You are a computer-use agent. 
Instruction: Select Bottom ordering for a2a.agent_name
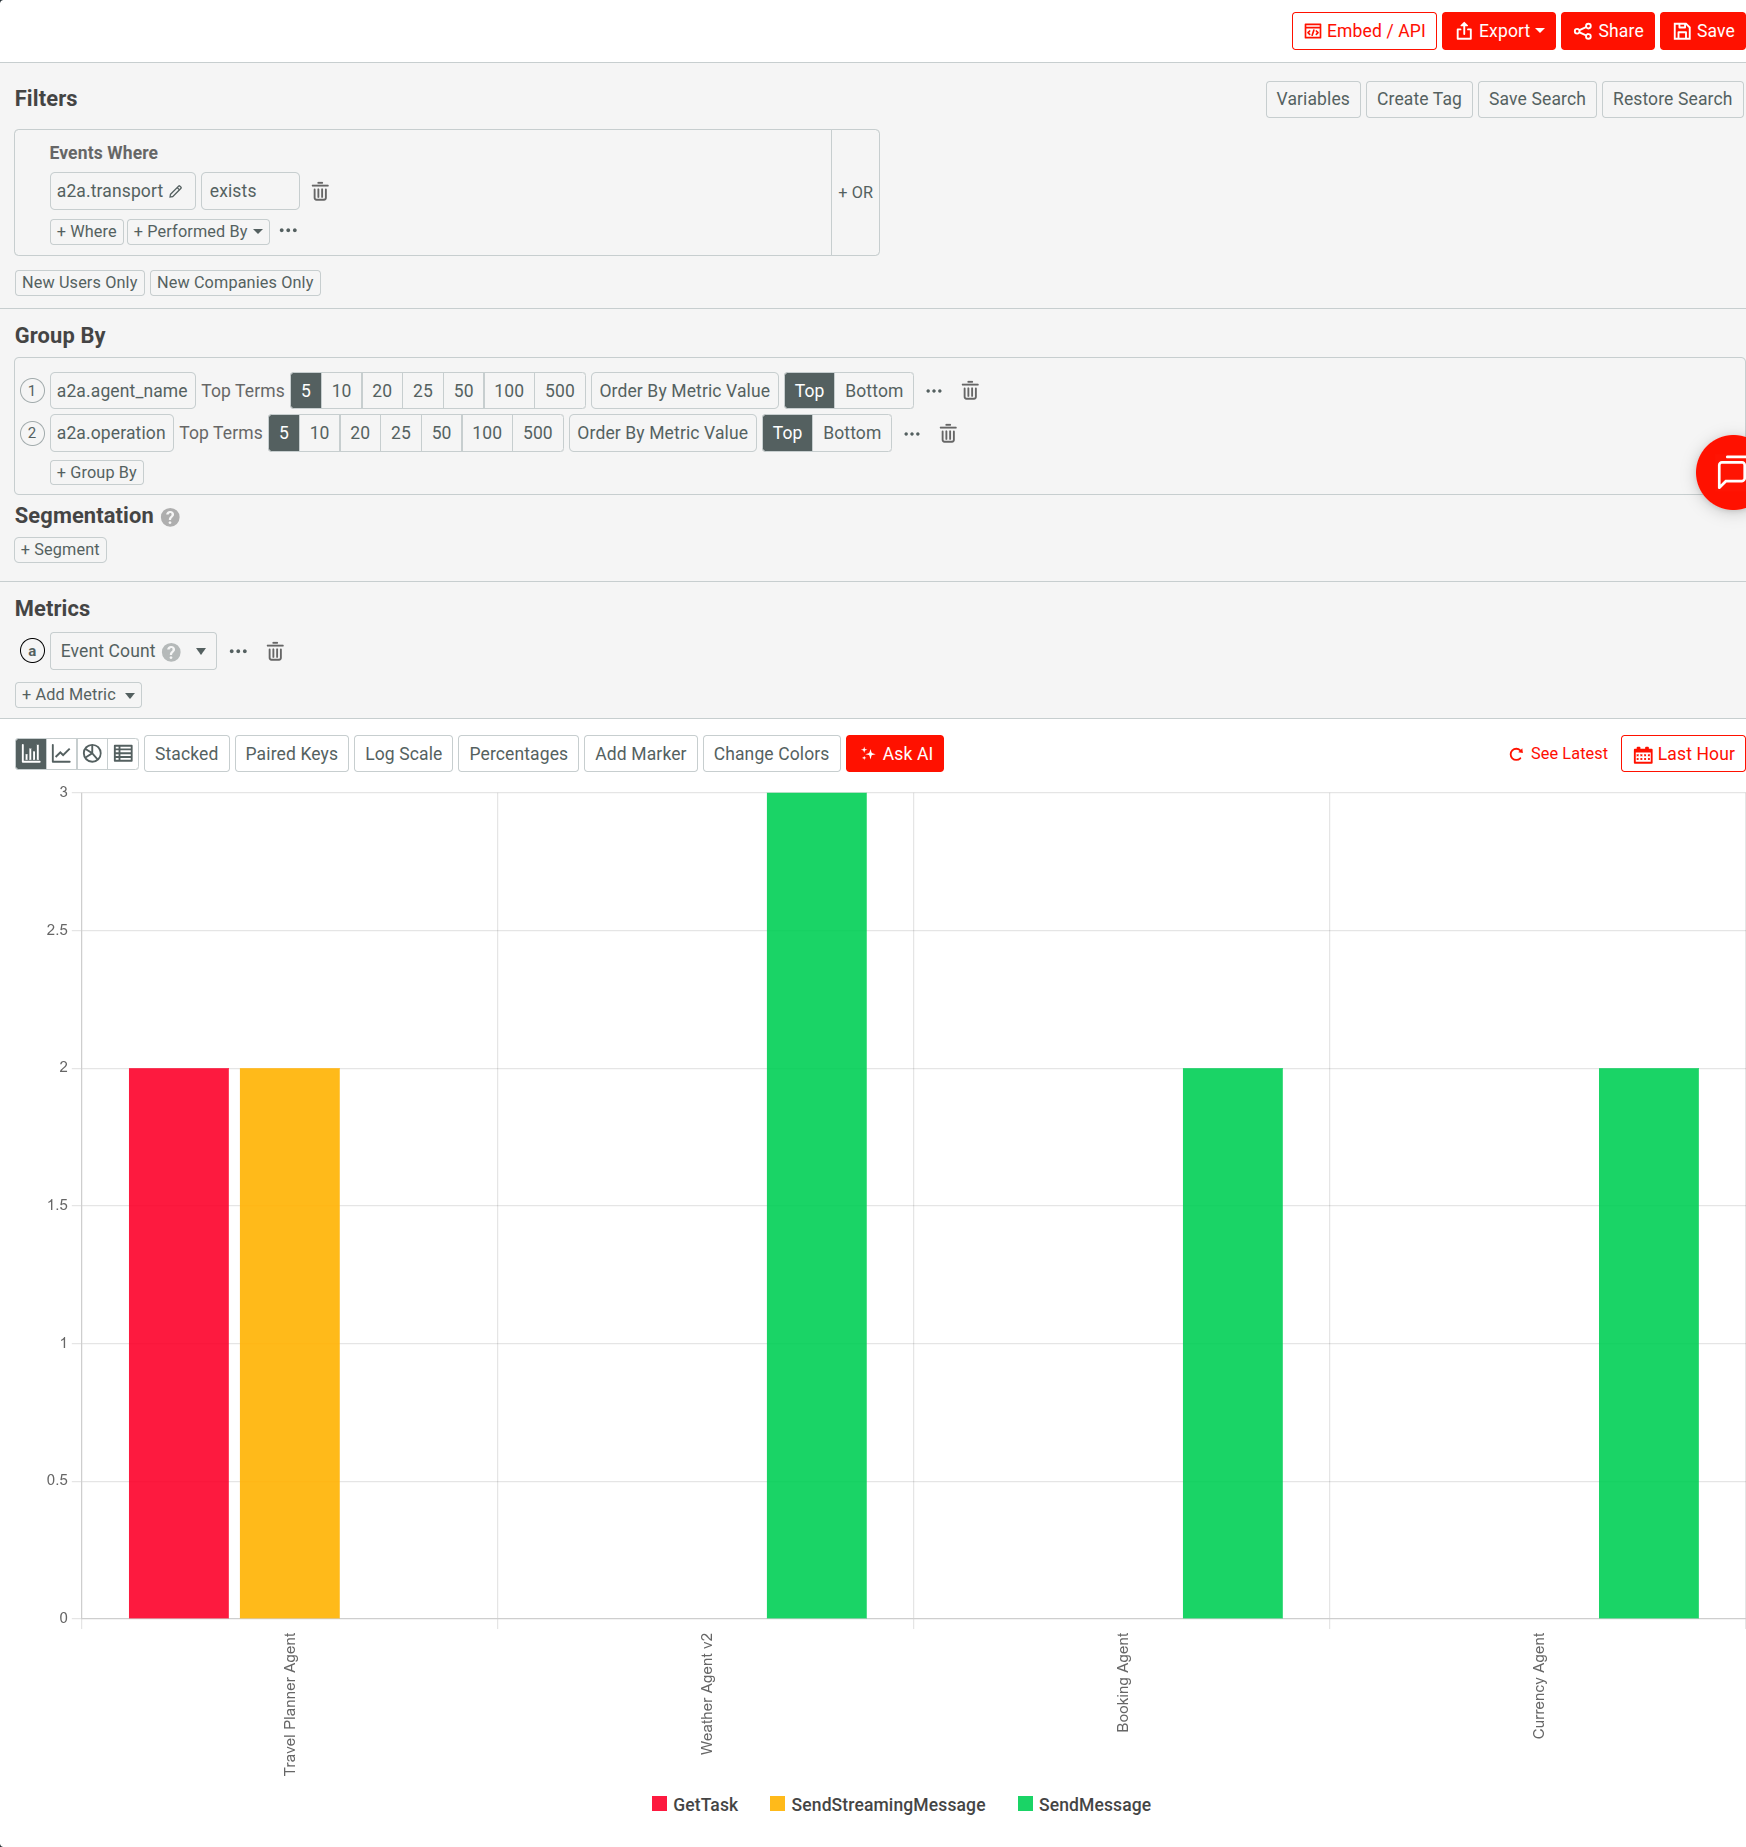pos(874,391)
